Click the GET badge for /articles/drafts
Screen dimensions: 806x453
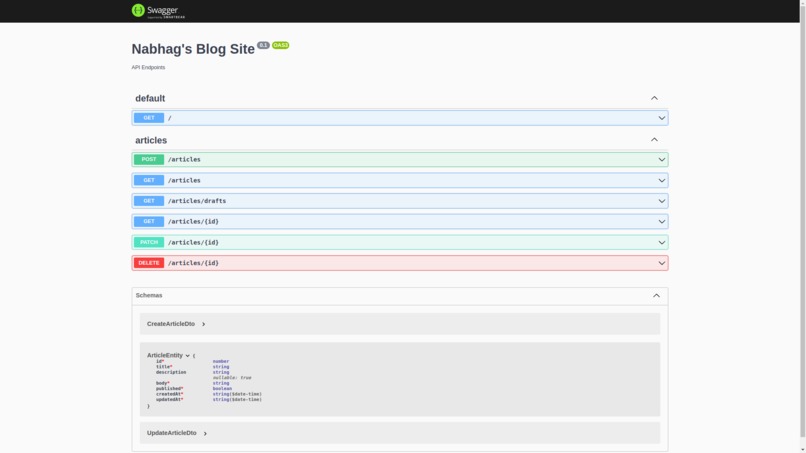coord(149,201)
